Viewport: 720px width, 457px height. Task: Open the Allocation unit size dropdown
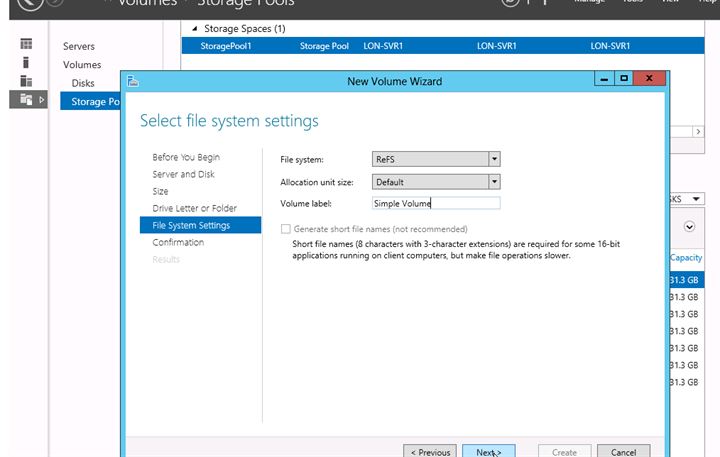494,182
